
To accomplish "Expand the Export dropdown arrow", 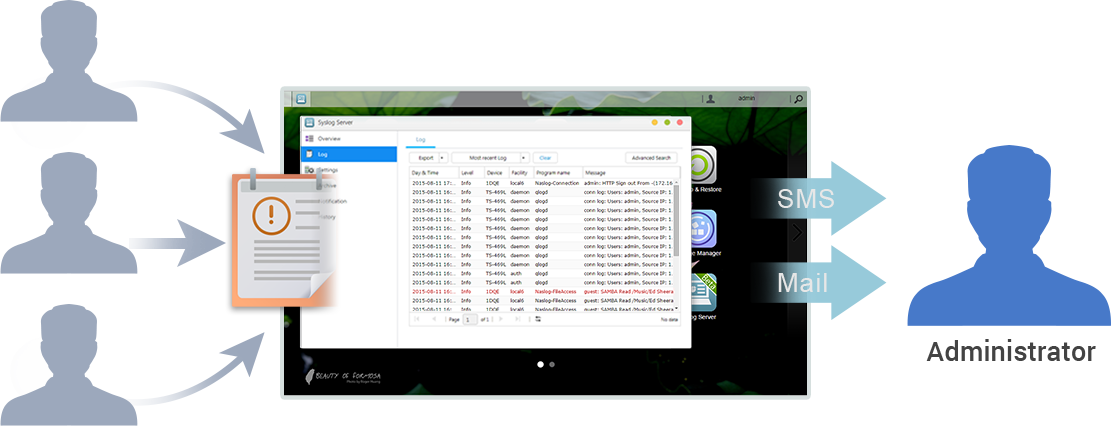I will tap(442, 158).
